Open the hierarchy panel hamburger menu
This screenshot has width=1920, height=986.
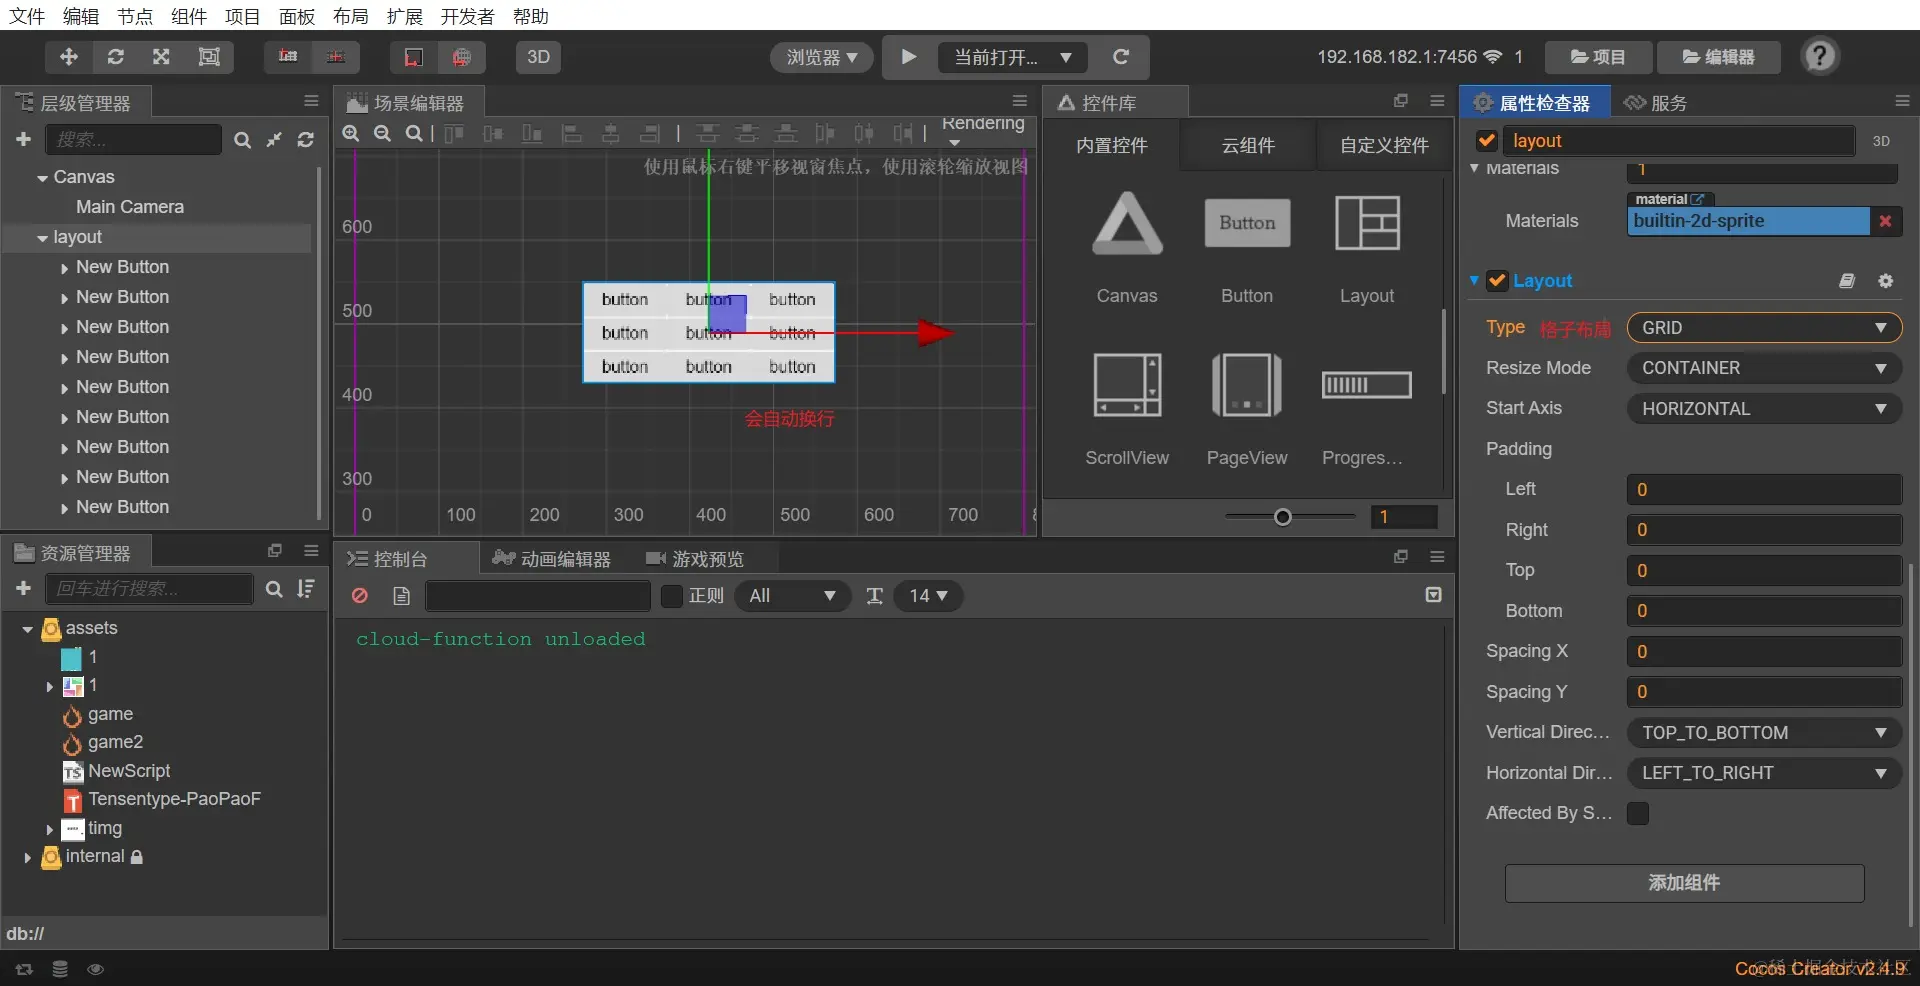tap(311, 101)
